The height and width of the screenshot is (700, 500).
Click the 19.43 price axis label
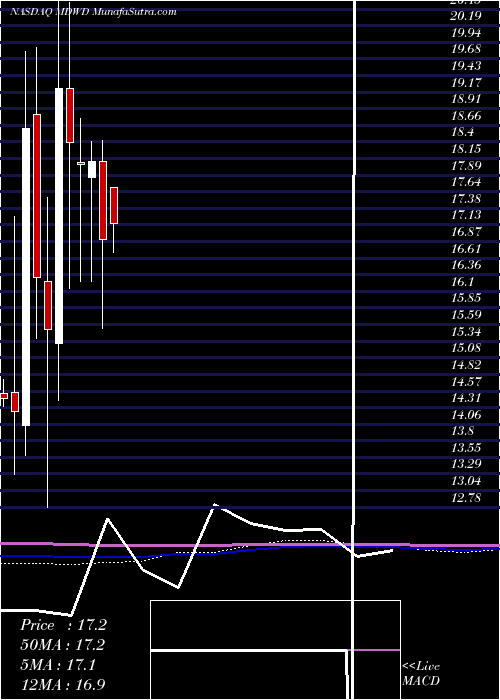[x=467, y=66]
